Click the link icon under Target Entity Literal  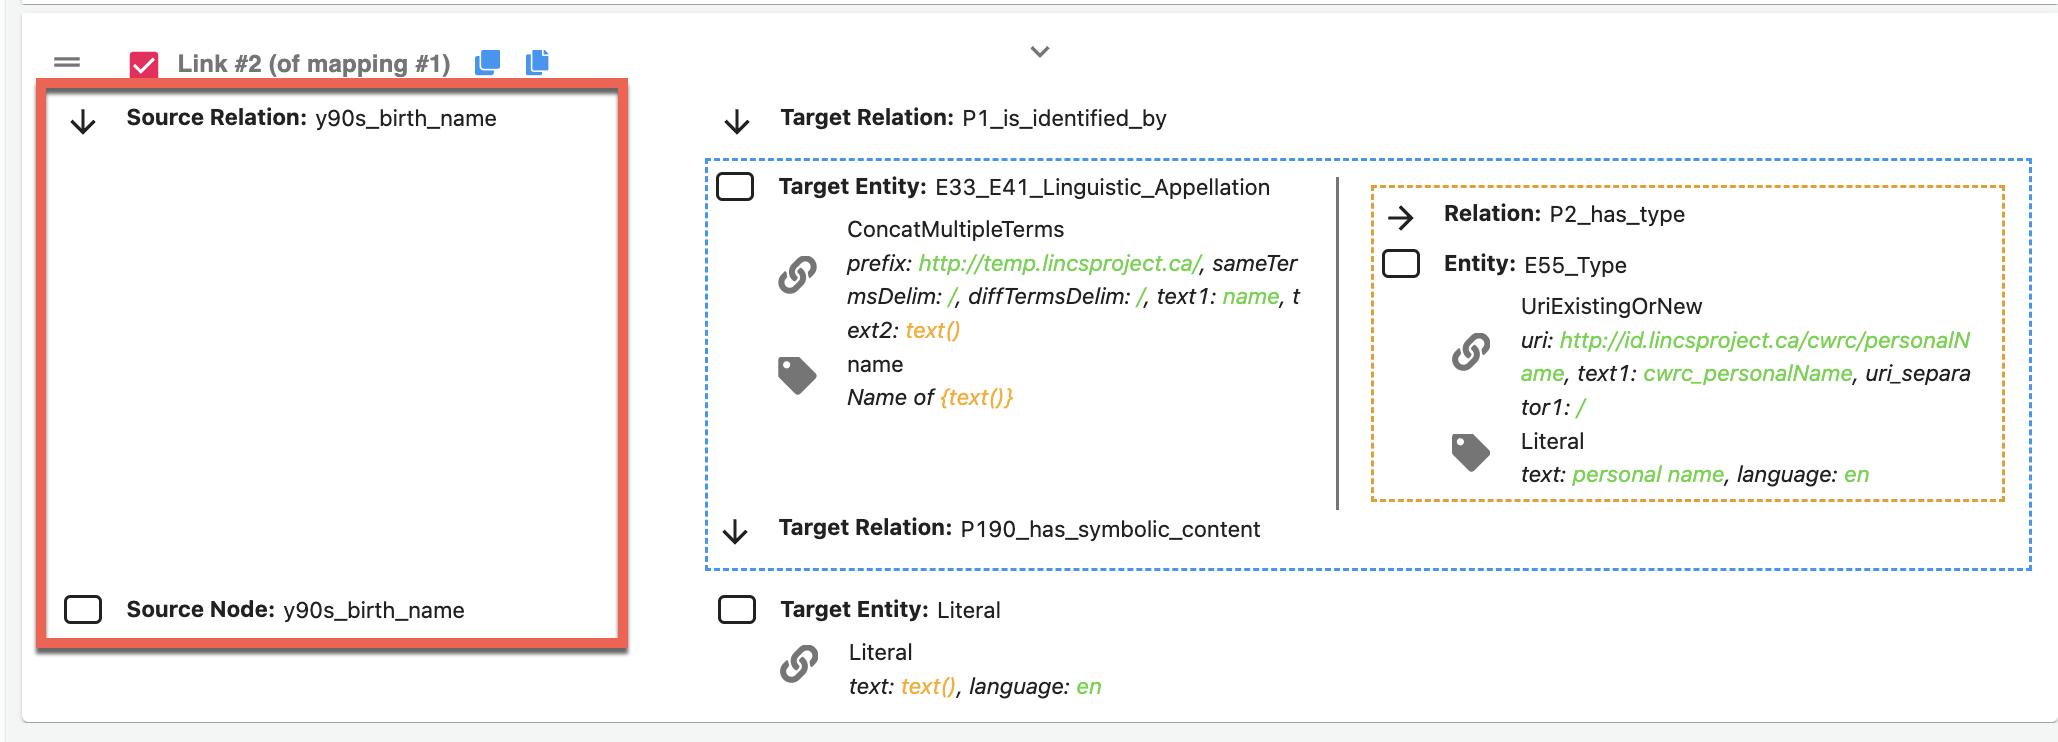[798, 664]
